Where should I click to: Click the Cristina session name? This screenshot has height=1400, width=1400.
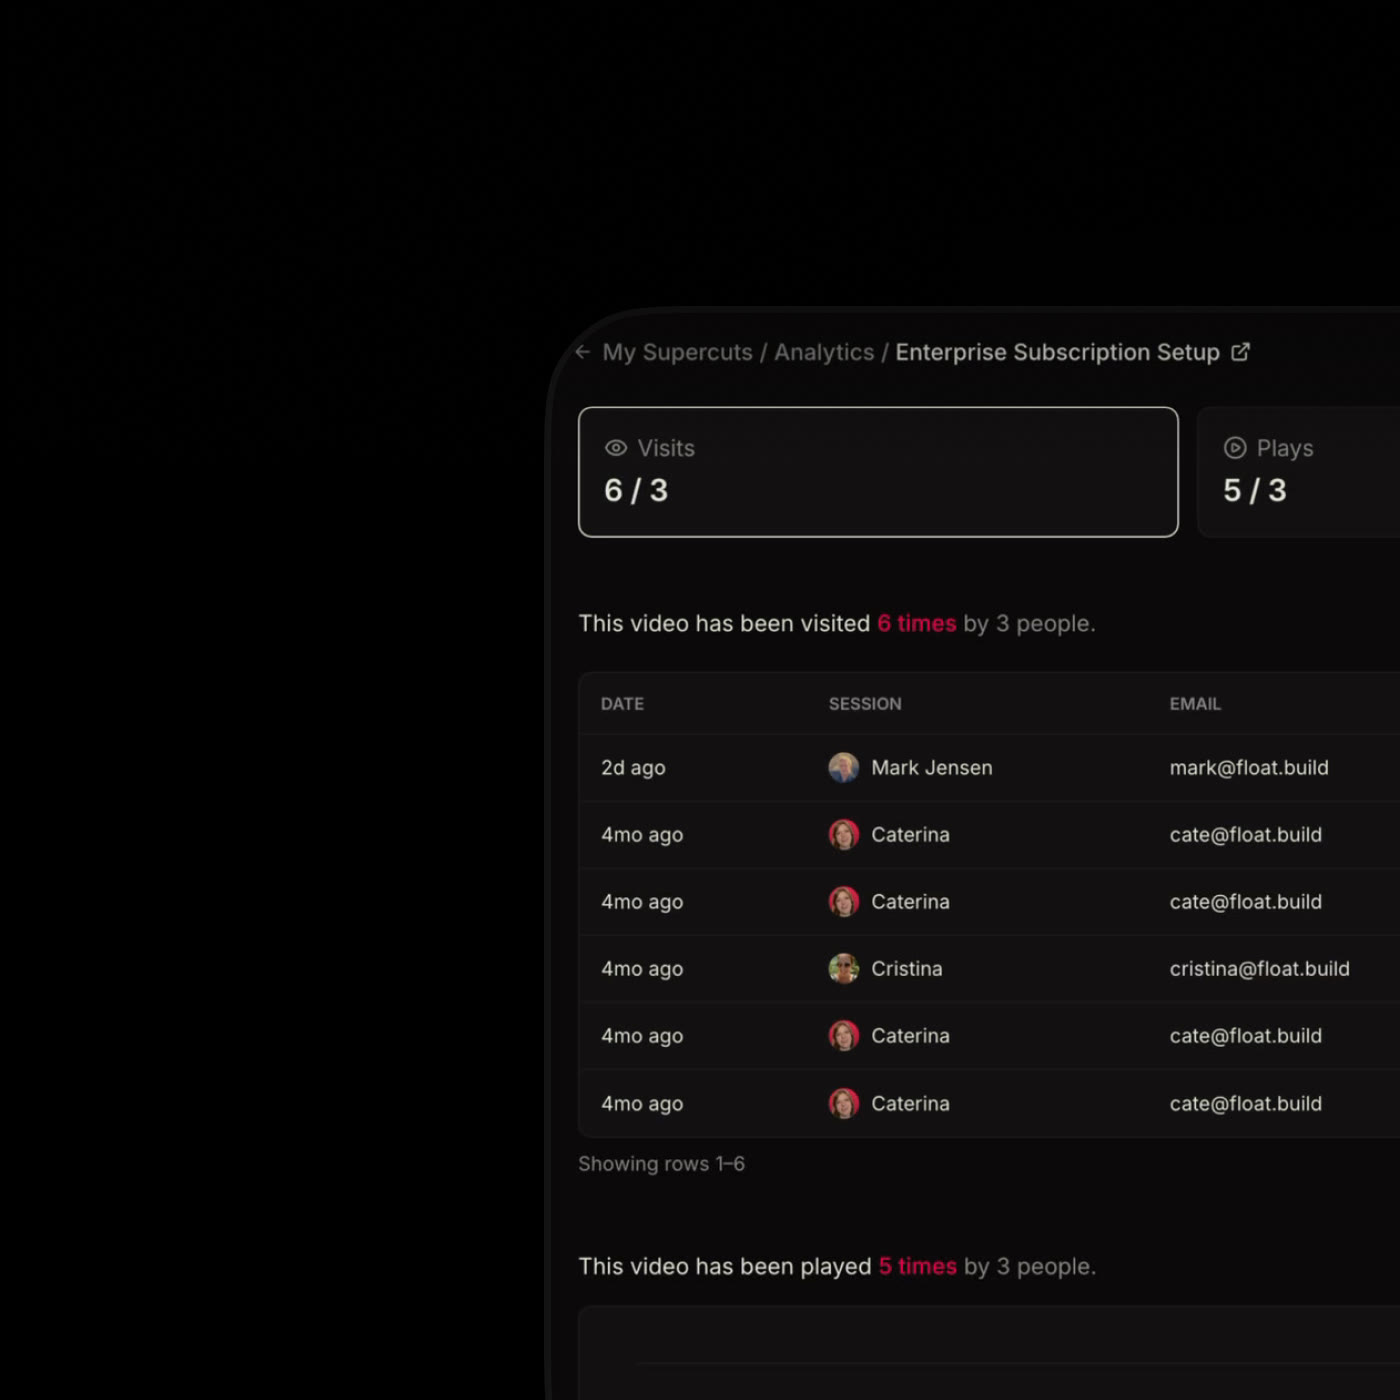(x=907, y=969)
